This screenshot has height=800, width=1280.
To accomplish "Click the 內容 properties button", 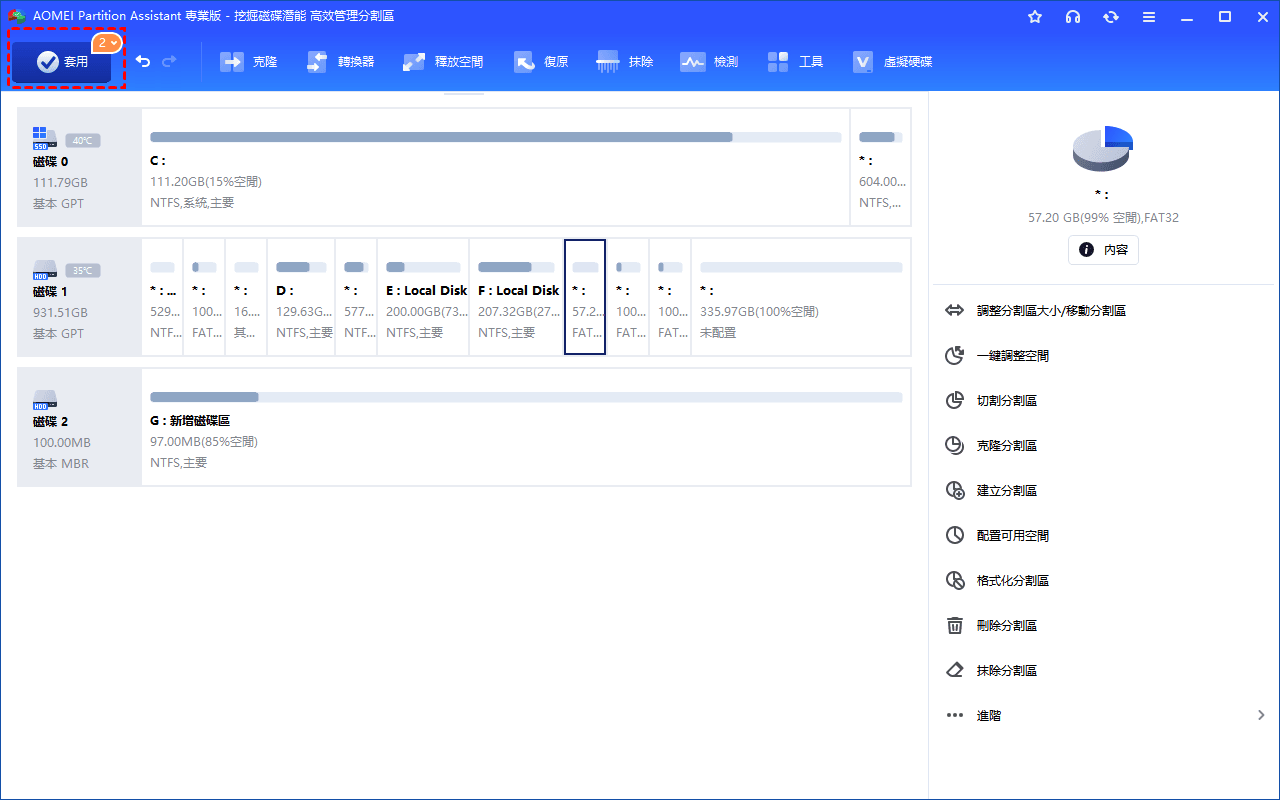I will pos(1103,250).
